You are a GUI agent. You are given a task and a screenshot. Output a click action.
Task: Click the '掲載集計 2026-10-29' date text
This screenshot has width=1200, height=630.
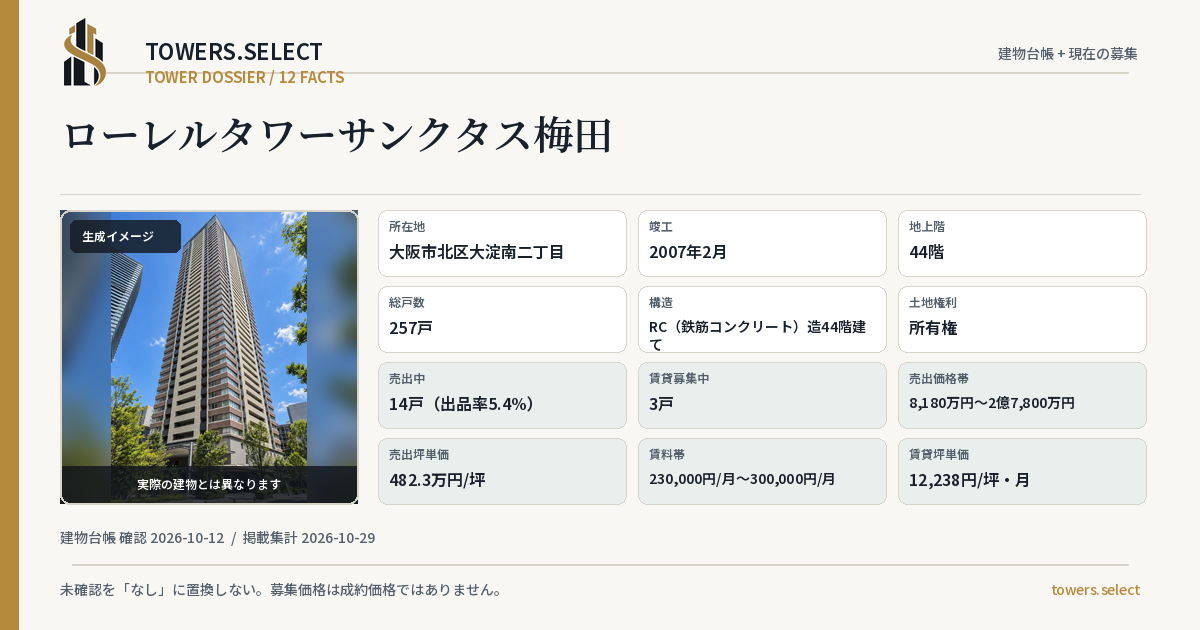pos(309,538)
